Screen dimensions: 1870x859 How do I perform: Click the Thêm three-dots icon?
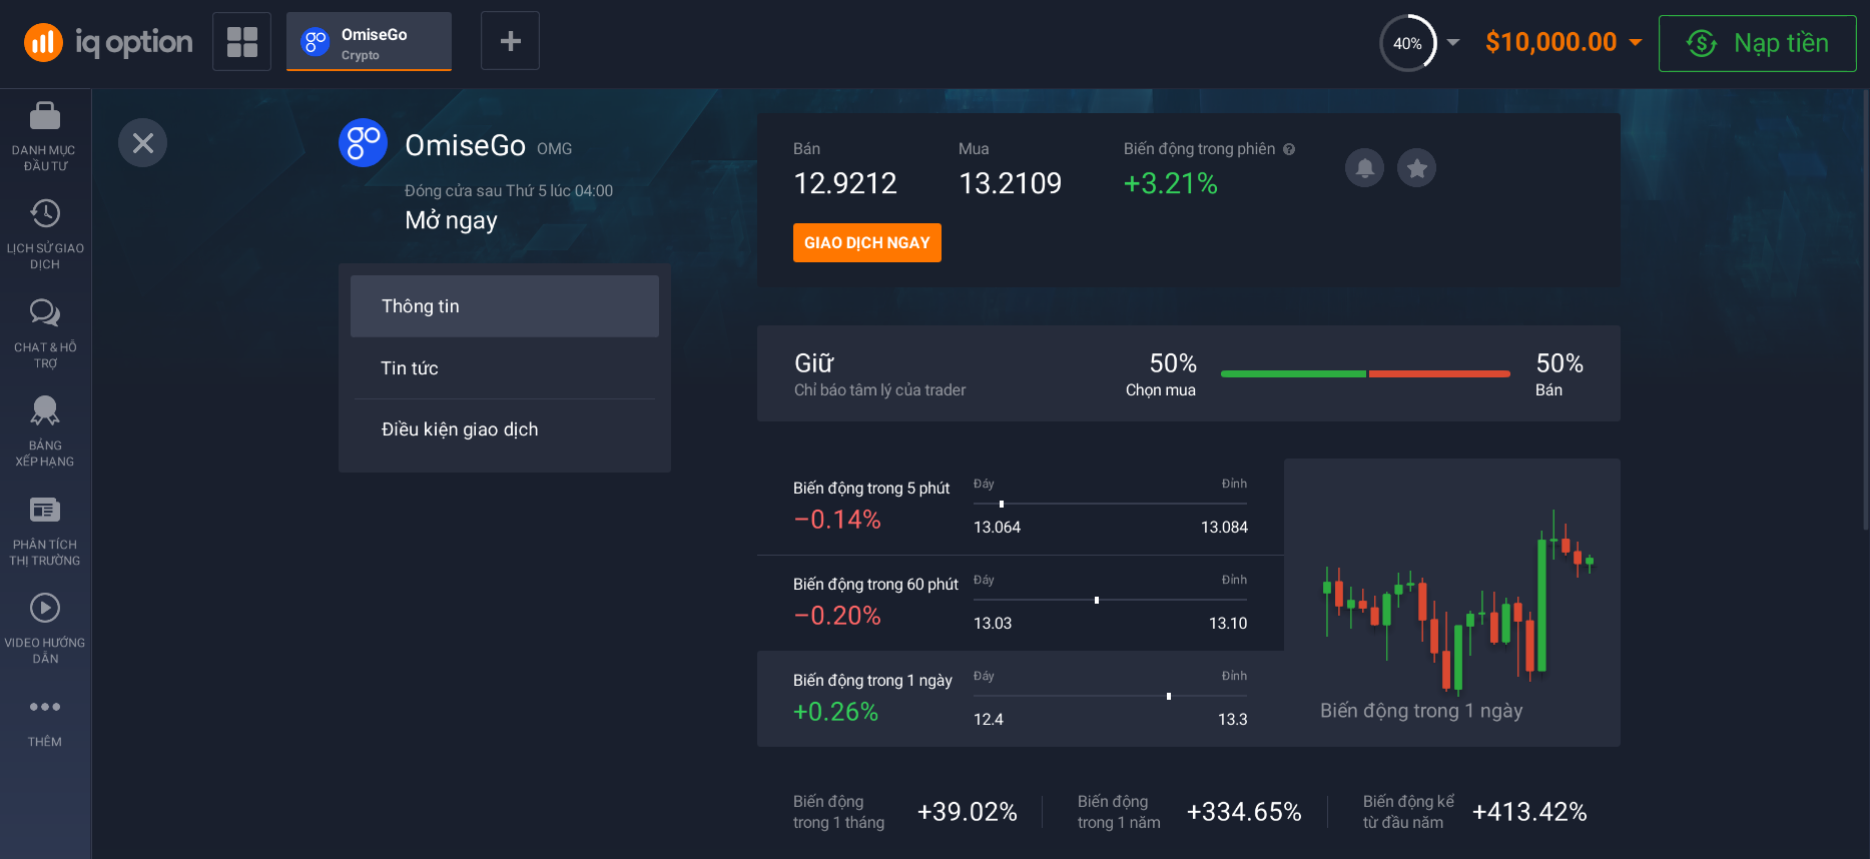[x=45, y=707]
